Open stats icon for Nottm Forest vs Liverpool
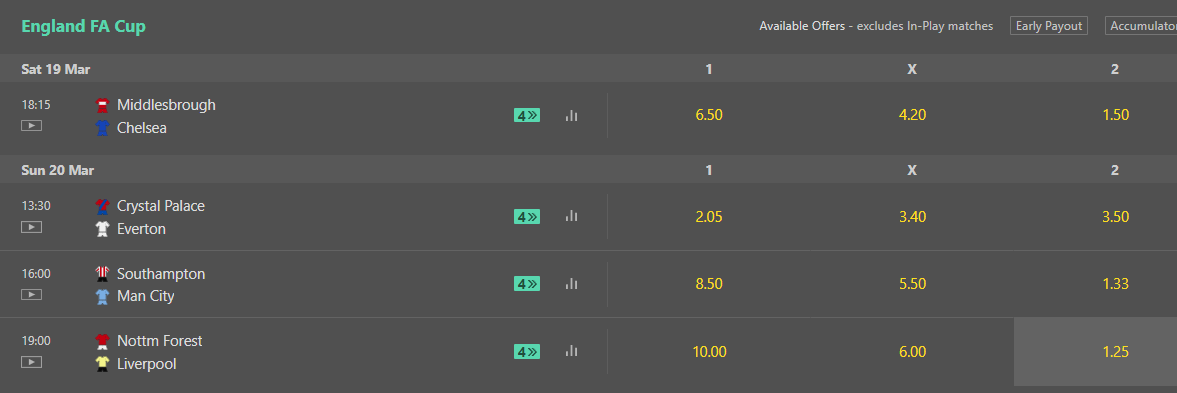Image resolution: width=1177 pixels, height=393 pixels. click(x=571, y=351)
